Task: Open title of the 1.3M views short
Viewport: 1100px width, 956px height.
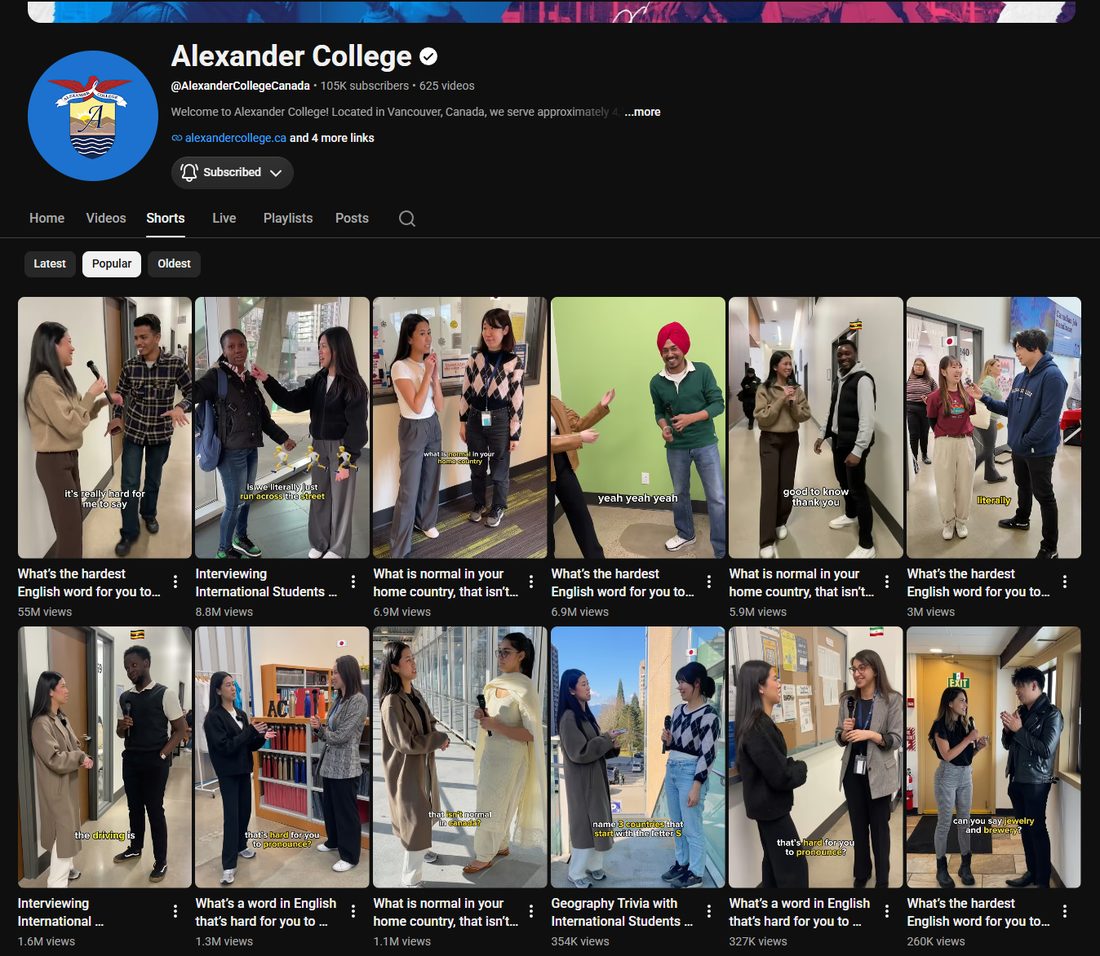Action: click(266, 913)
